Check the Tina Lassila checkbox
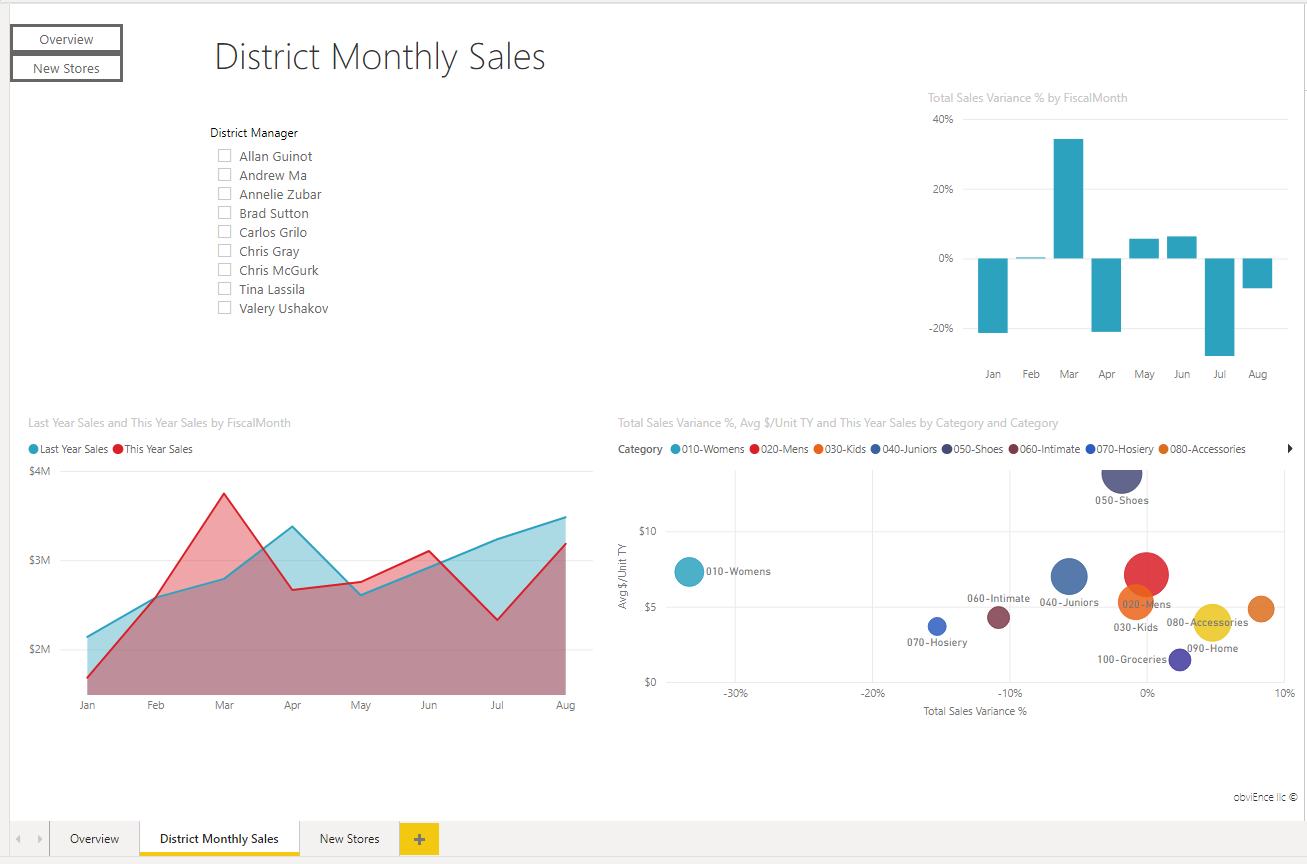1307x864 pixels. [225, 289]
